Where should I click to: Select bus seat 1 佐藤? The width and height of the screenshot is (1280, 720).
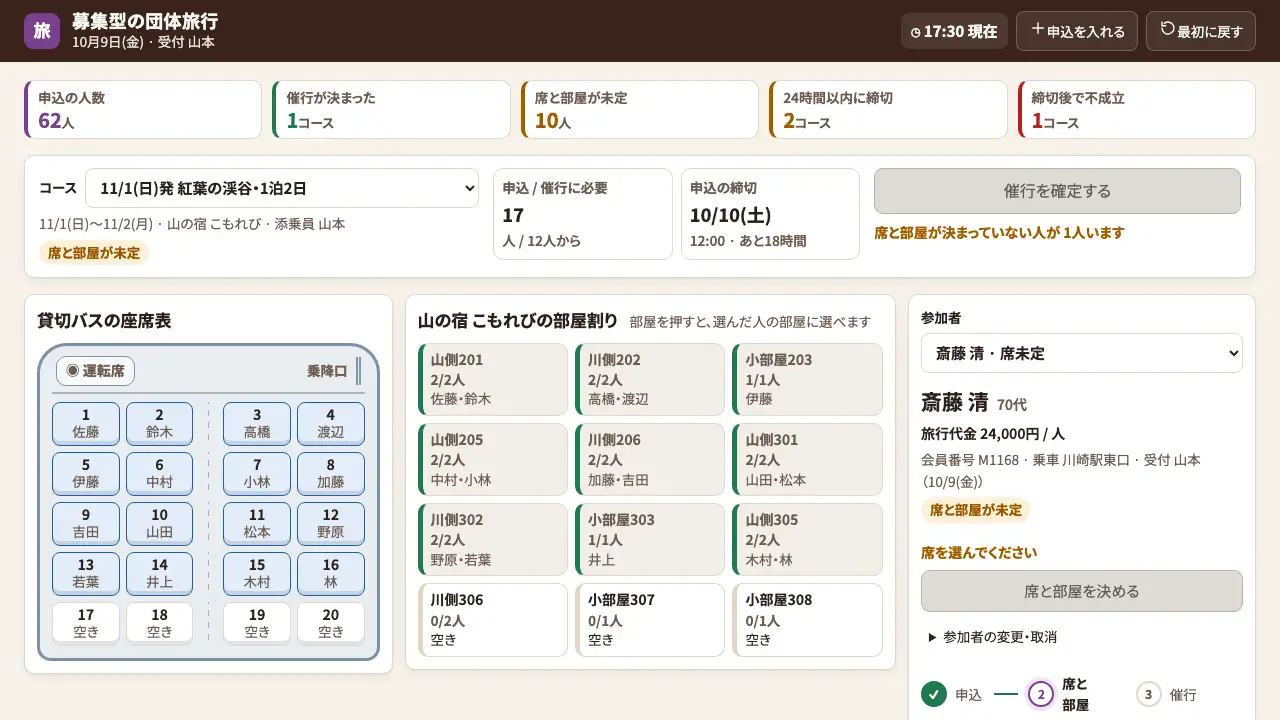[x=86, y=423]
